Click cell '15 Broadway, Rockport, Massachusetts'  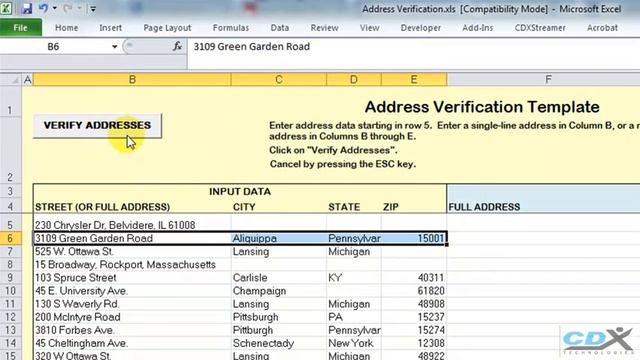[132, 264]
